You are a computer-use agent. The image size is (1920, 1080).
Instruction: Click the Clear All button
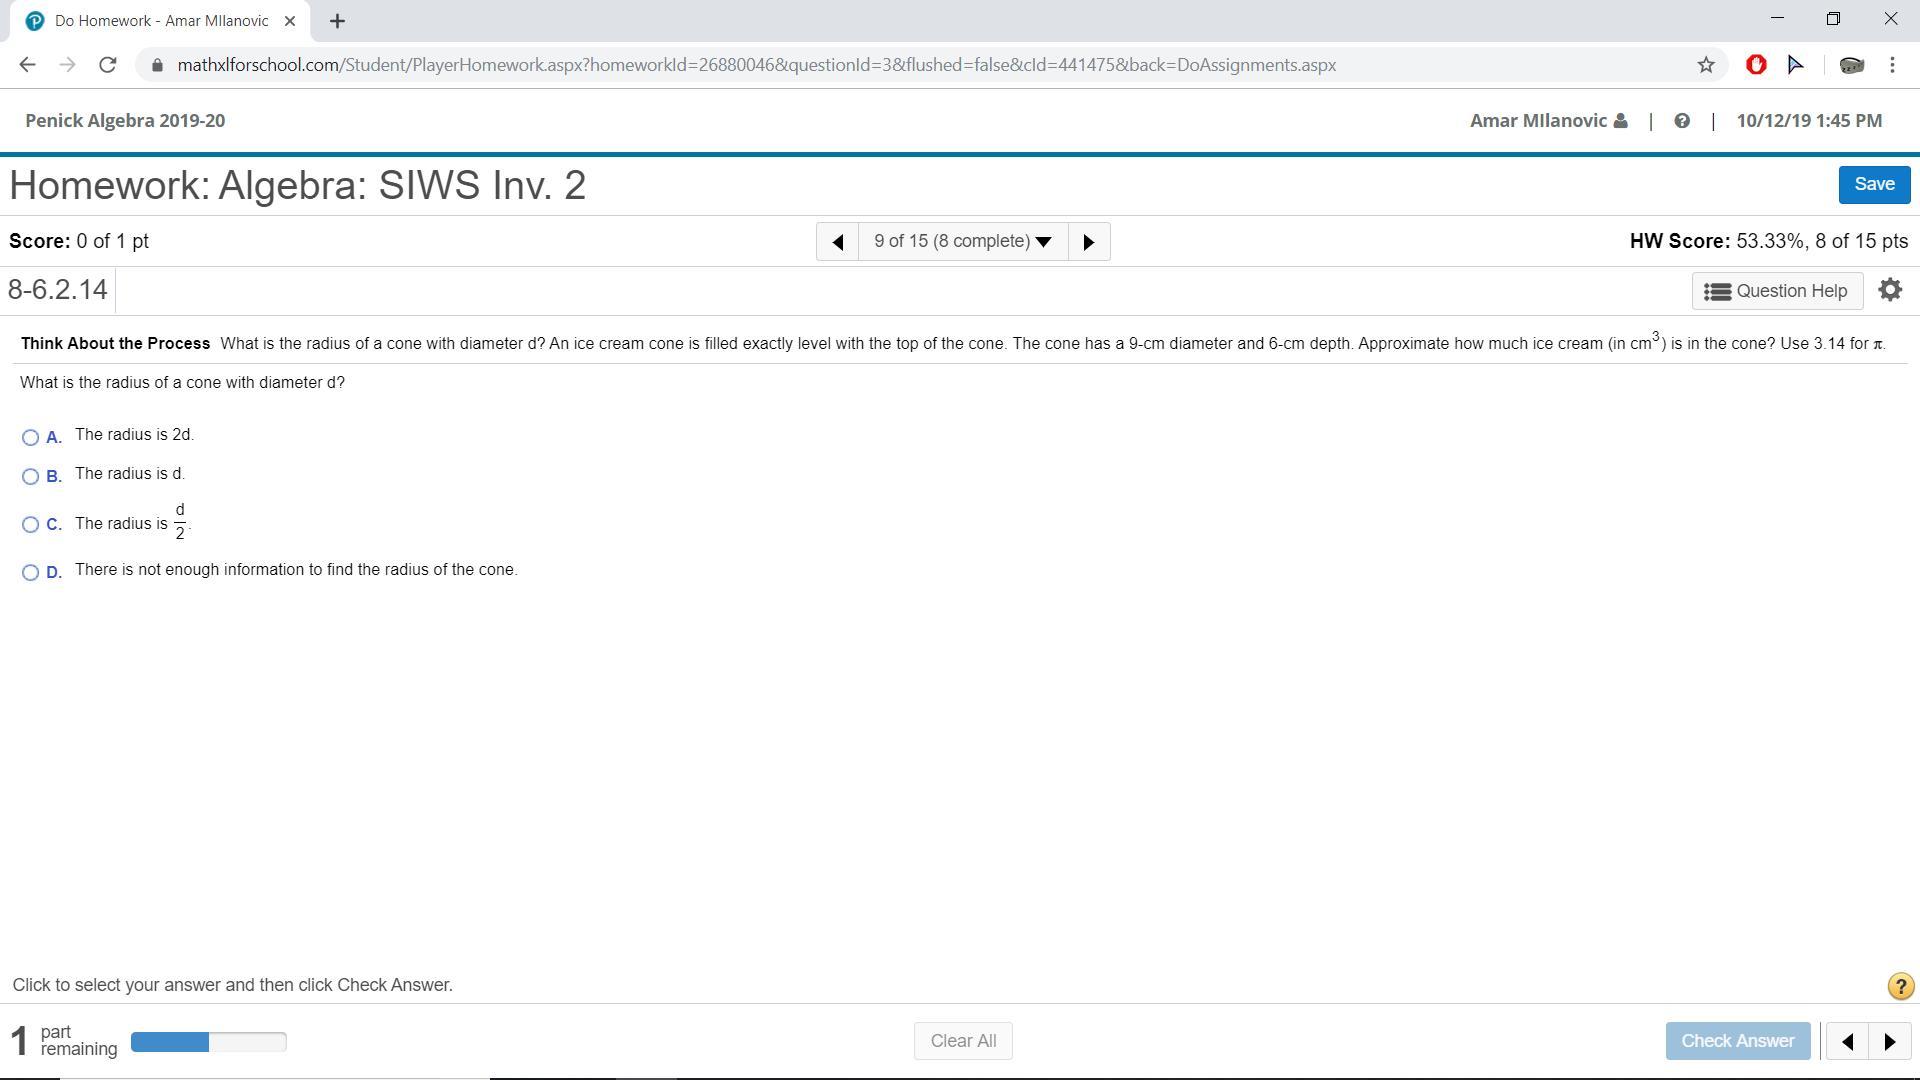coord(962,1041)
